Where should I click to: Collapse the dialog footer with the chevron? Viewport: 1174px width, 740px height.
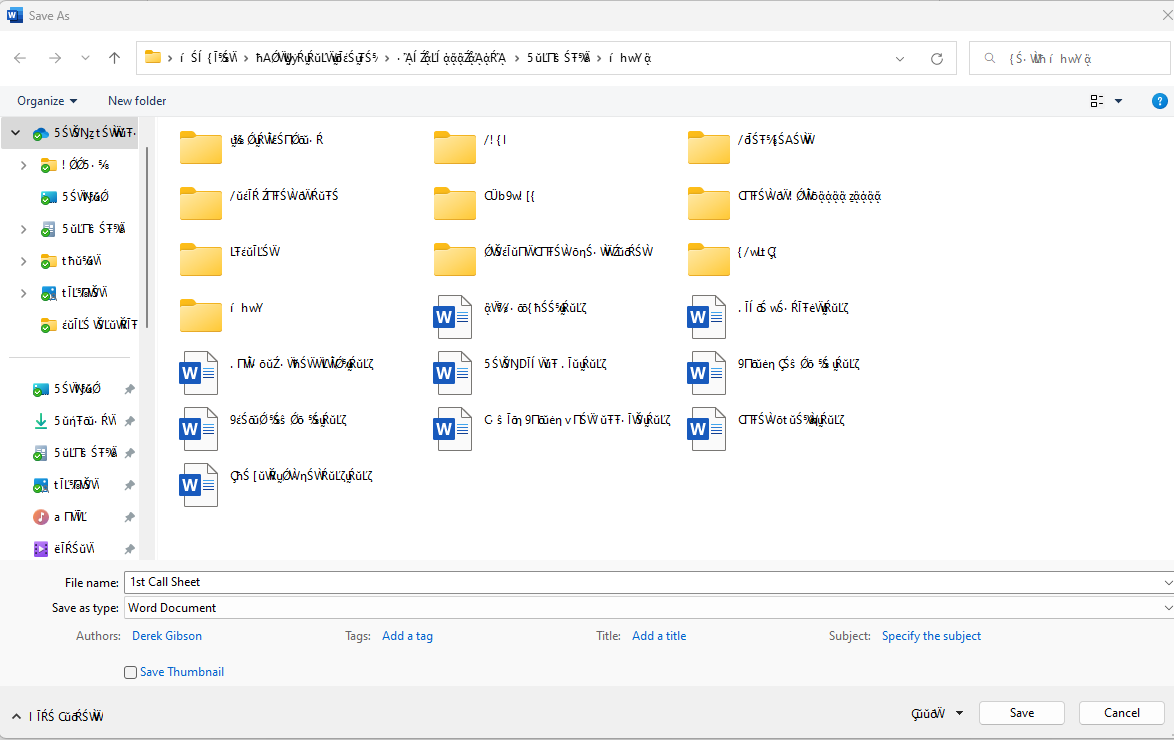[15, 716]
